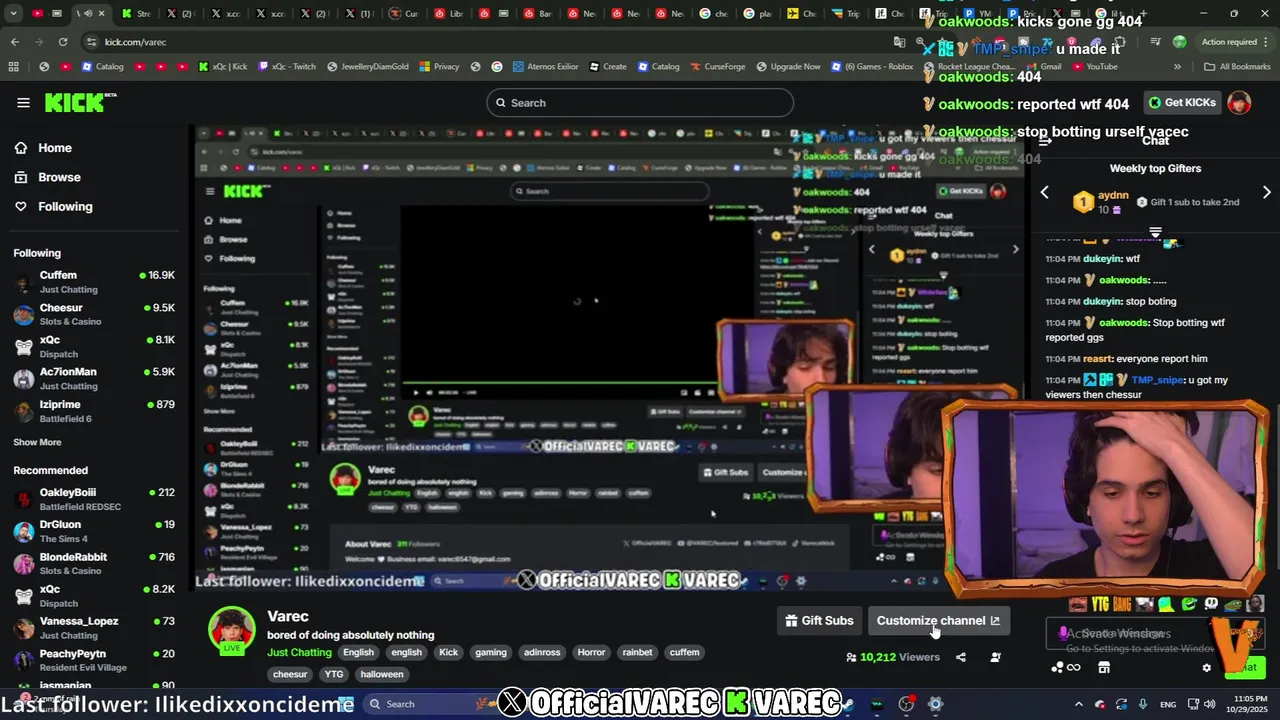Show hidden system tray icons

pyautogui.click(x=1078, y=704)
